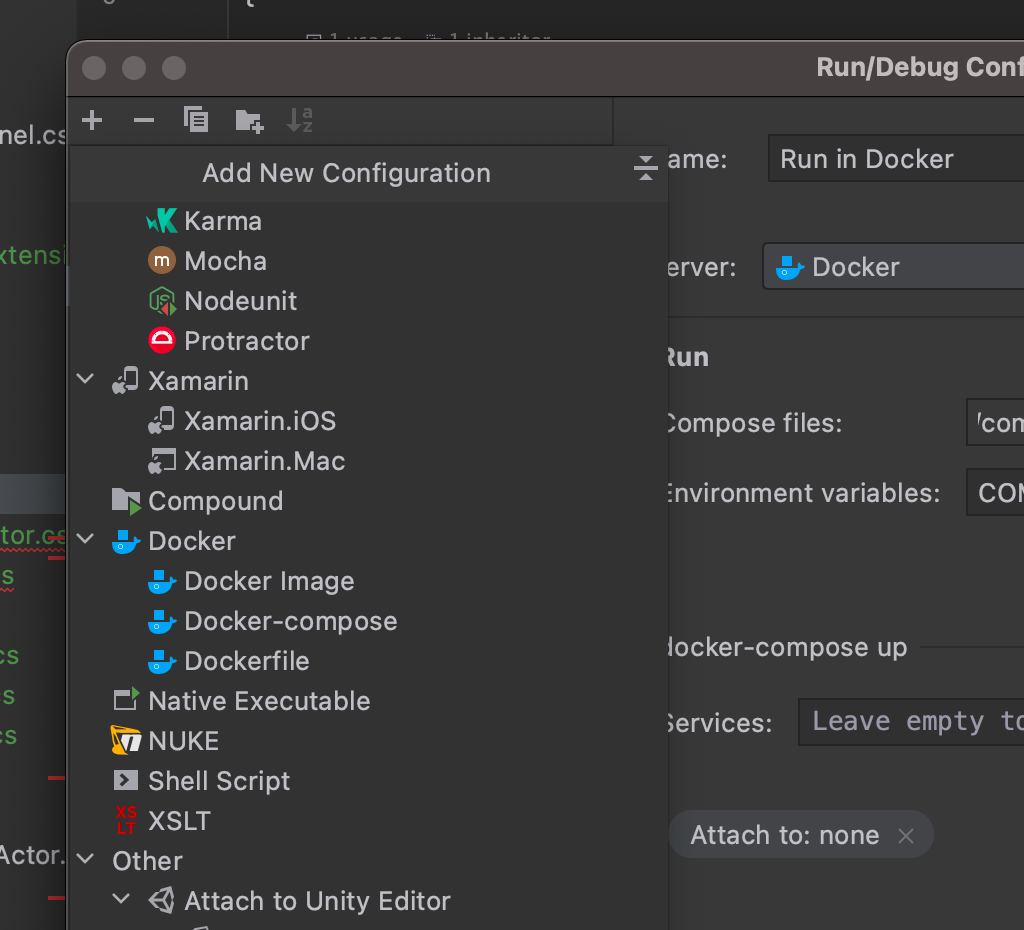1024x930 pixels.
Task: Collapse the Attach to Unity Editor chevron
Action: 121,899
